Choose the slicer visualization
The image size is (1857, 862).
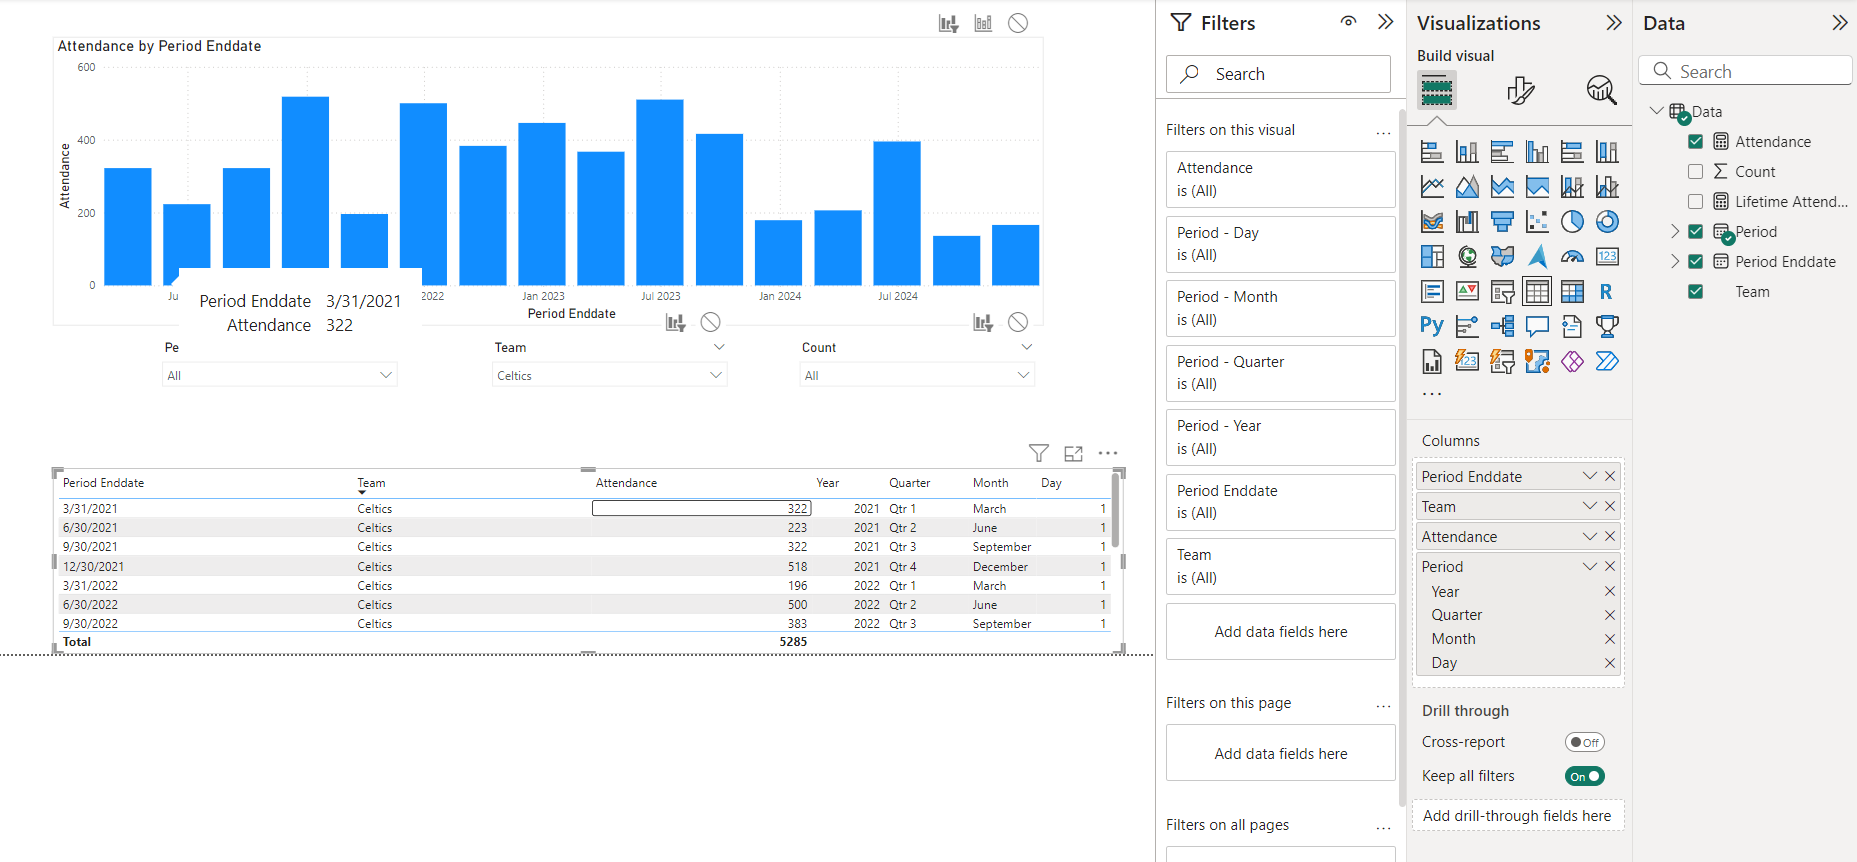1502,292
